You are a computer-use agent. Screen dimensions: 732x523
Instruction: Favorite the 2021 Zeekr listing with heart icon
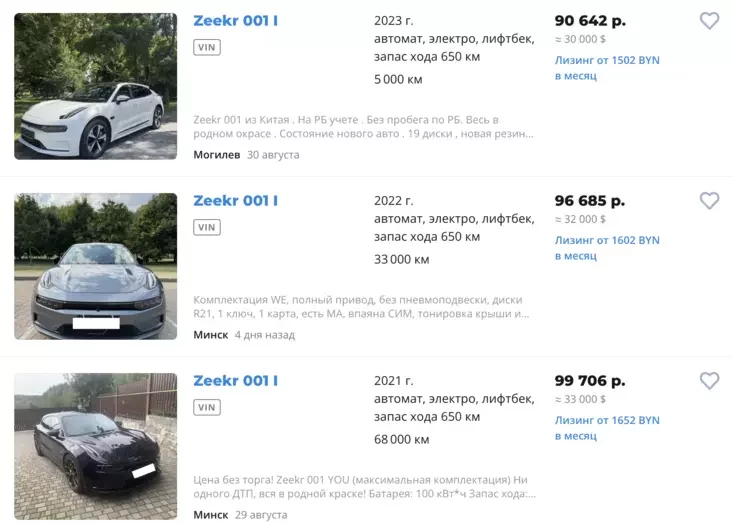709,381
